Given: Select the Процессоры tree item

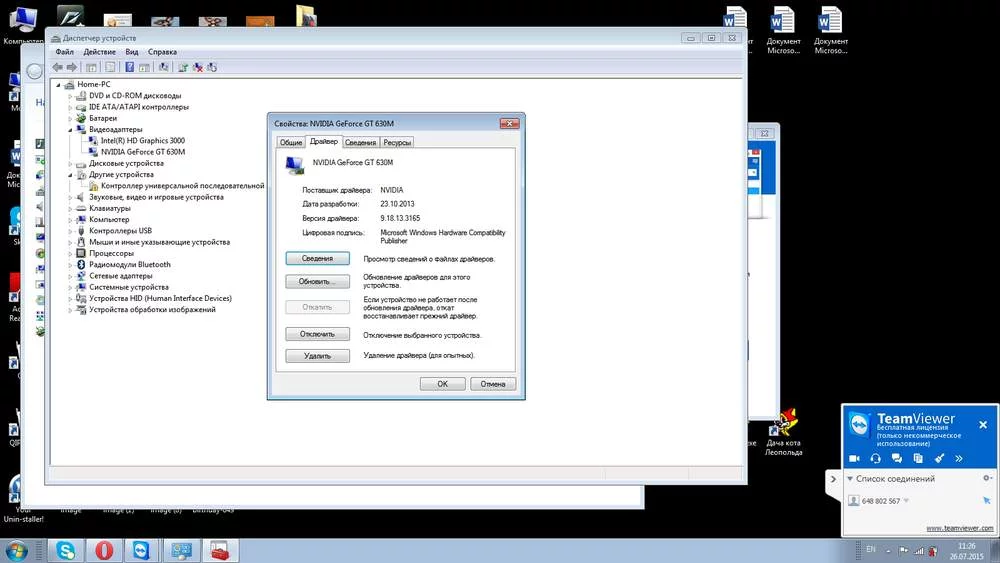Looking at the screenshot, I should 112,253.
